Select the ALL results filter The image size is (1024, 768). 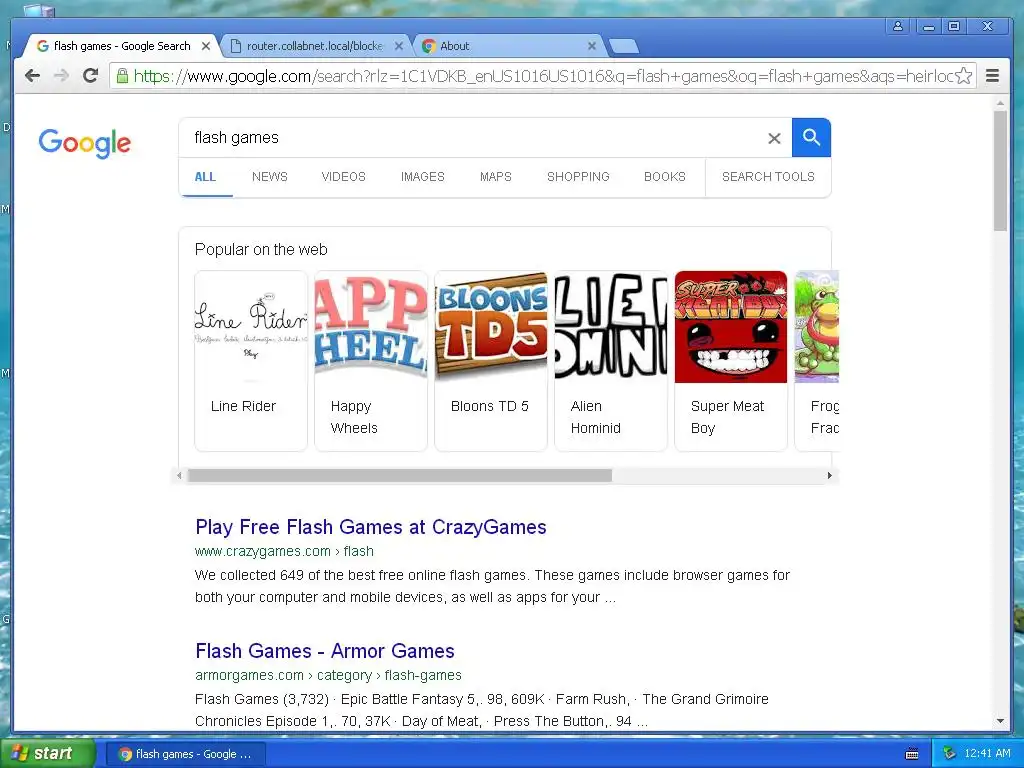point(205,177)
